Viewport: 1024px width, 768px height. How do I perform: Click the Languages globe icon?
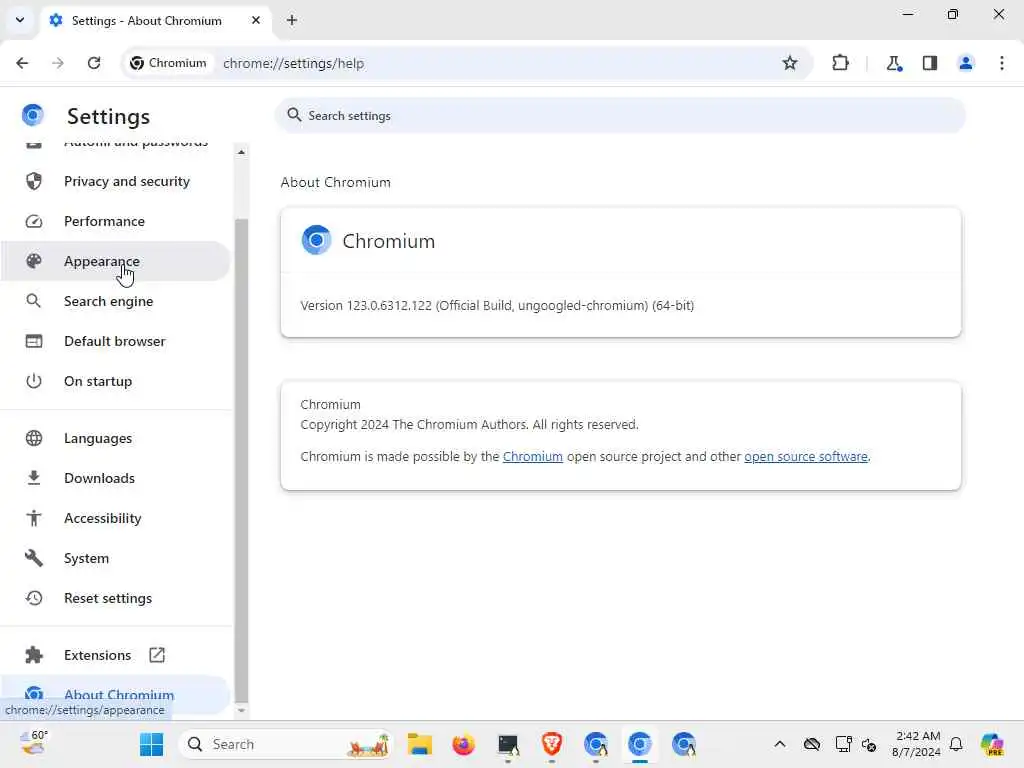[34, 438]
